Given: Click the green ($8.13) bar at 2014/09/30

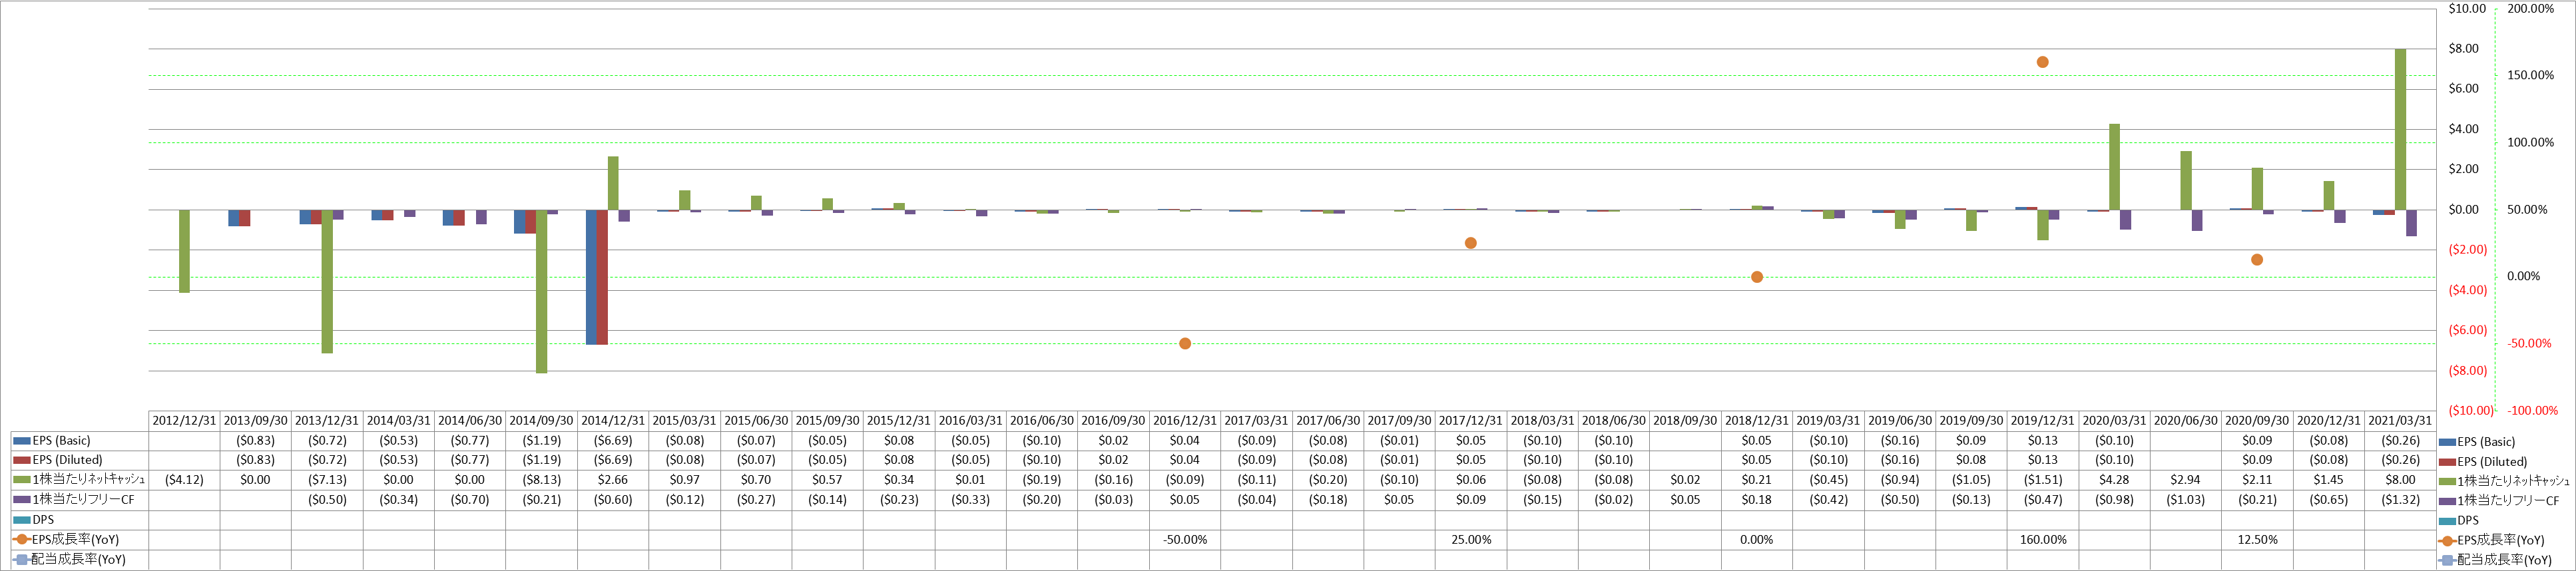Looking at the screenshot, I should pos(541,291).
